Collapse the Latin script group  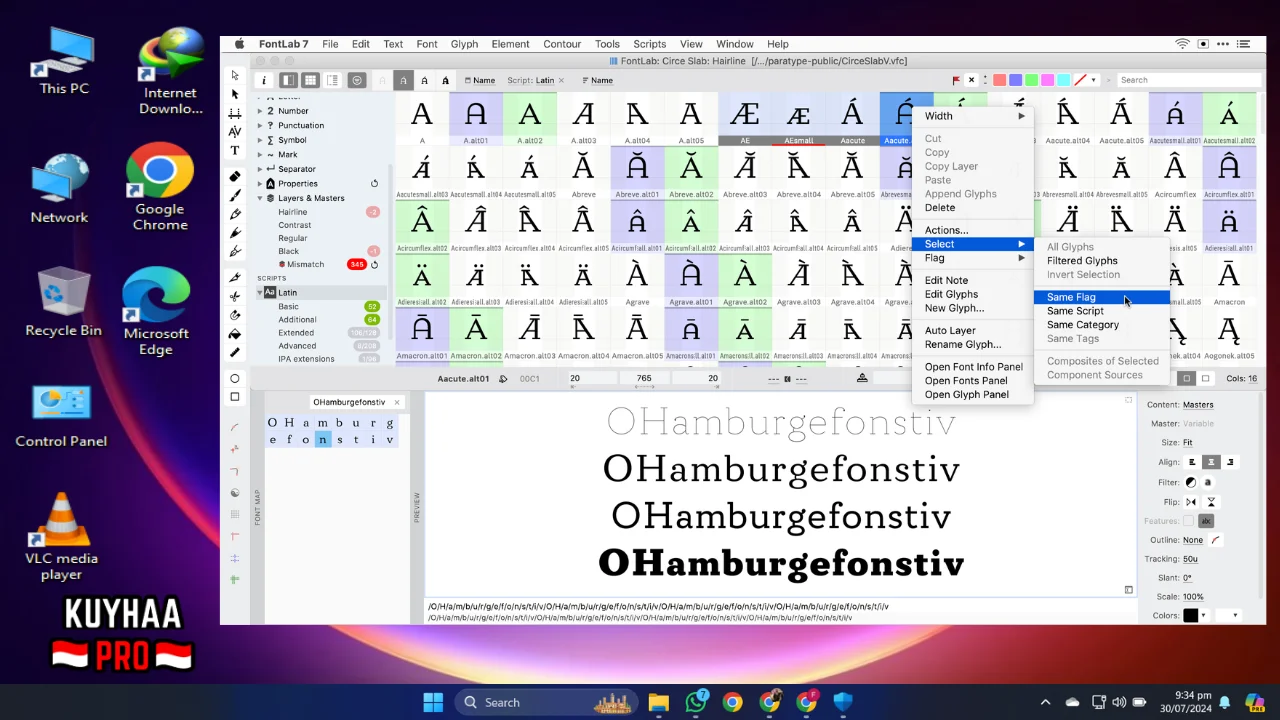click(260, 293)
